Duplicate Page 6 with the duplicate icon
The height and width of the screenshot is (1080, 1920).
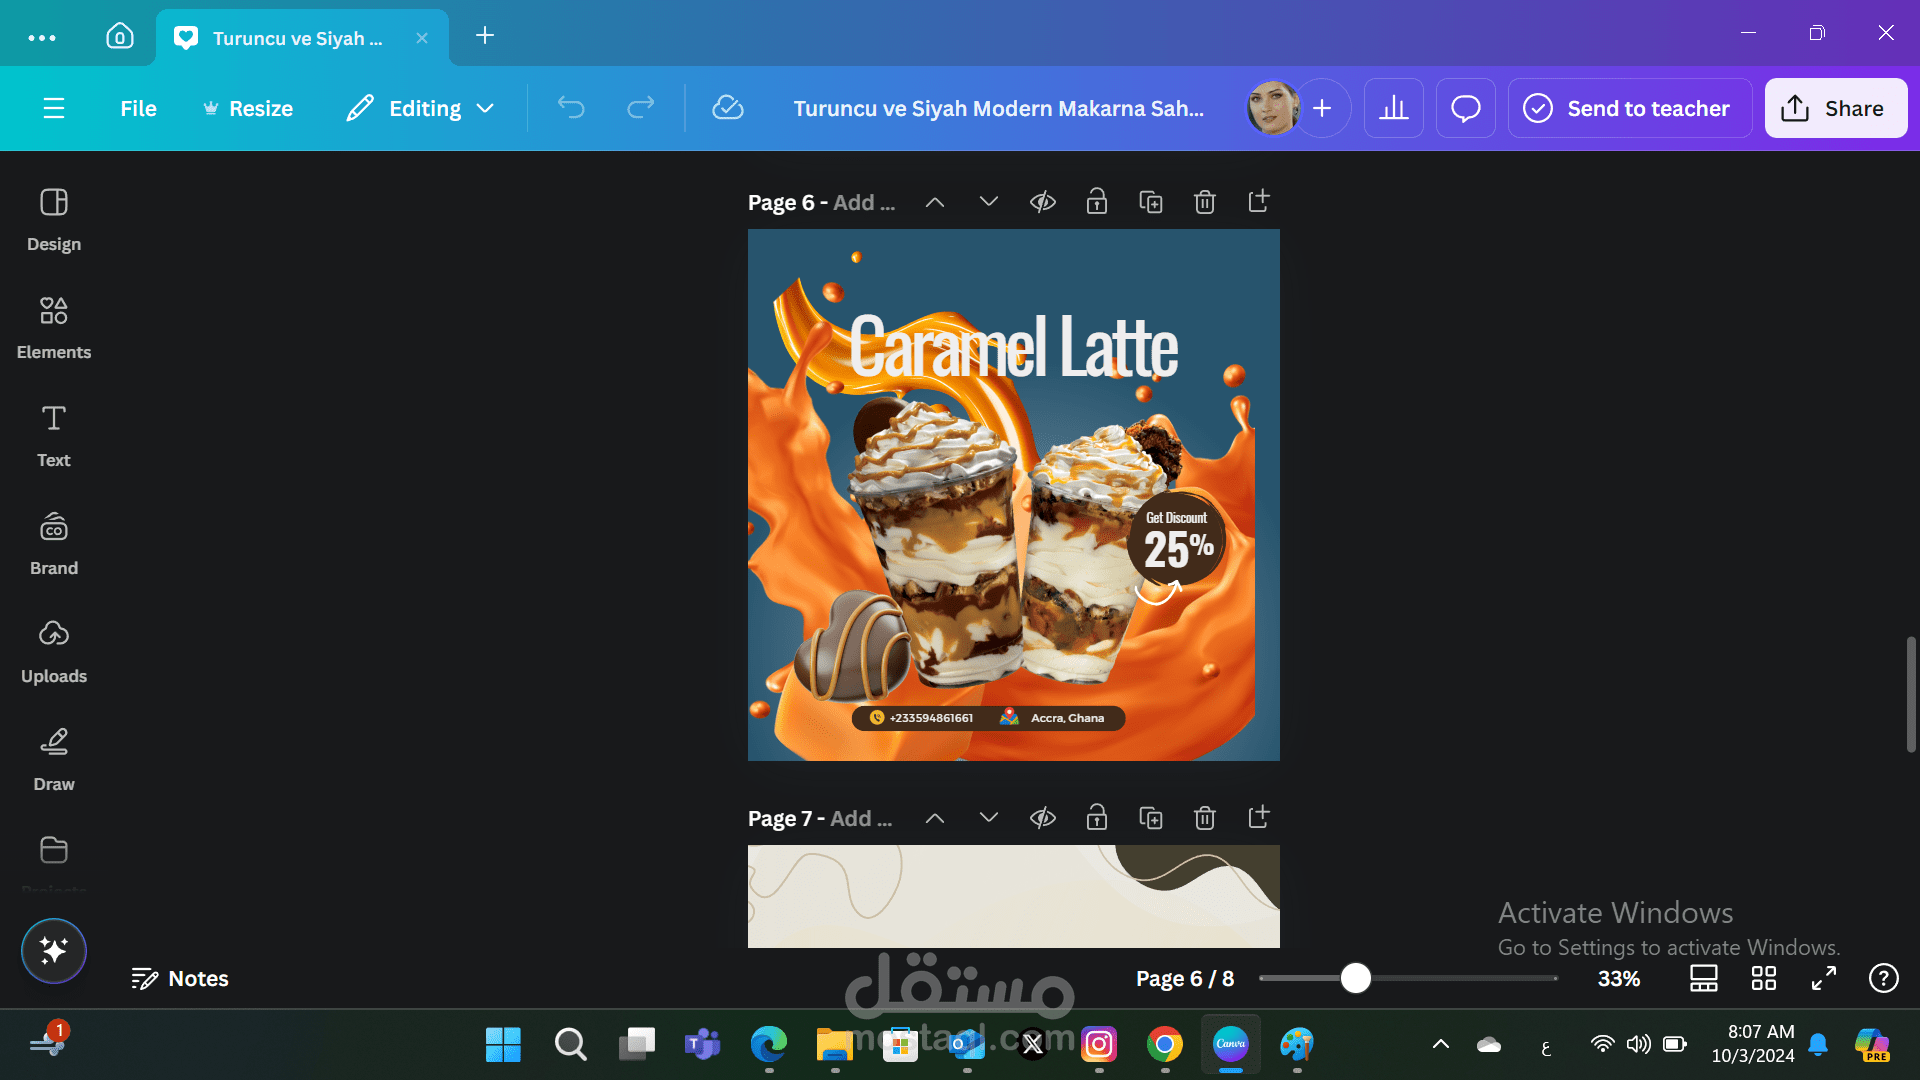click(1150, 202)
